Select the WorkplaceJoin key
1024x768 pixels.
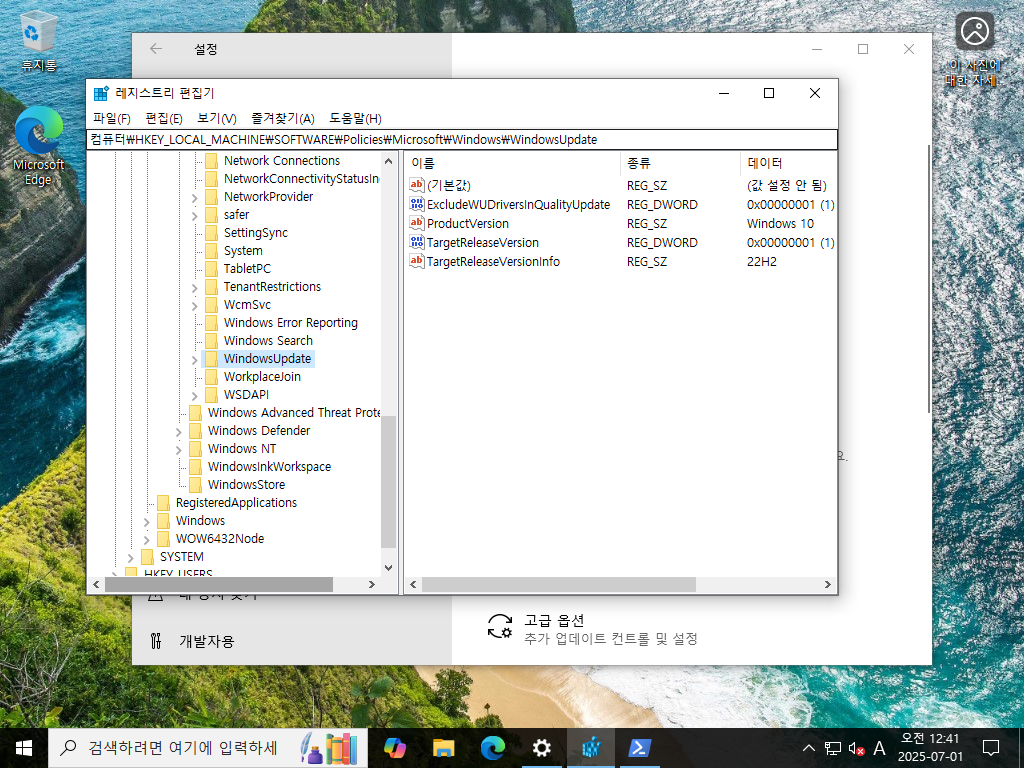(x=262, y=377)
